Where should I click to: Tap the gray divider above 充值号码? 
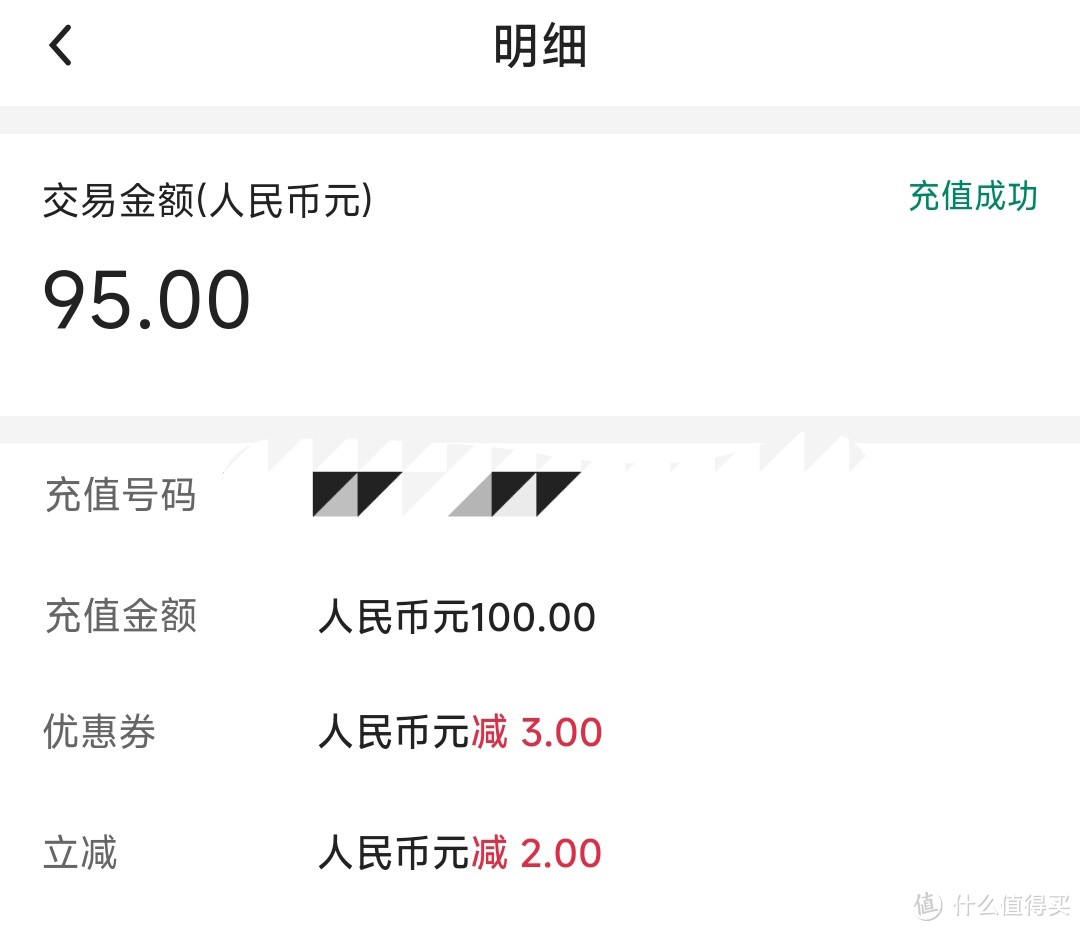point(540,429)
